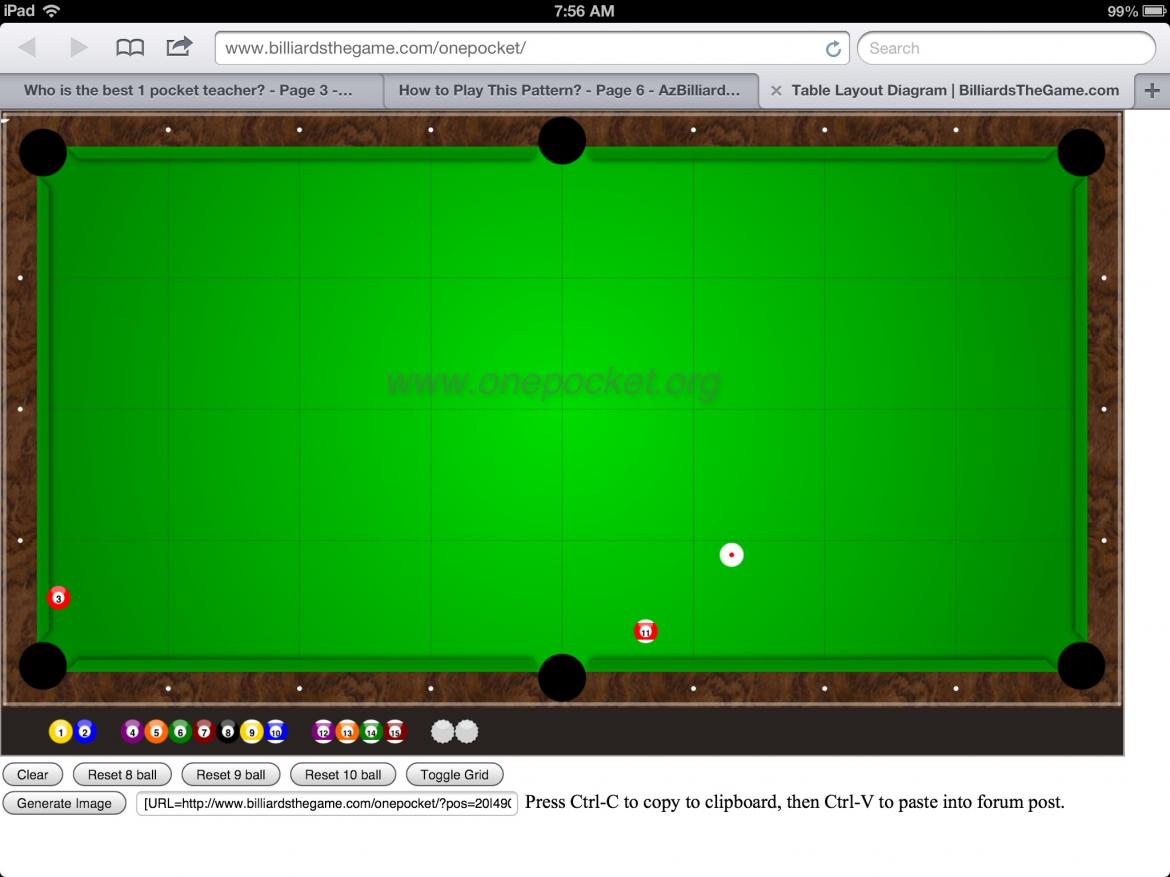The width and height of the screenshot is (1170, 877).
Task: Click the striped 15 ball in the tray
Action: click(395, 732)
